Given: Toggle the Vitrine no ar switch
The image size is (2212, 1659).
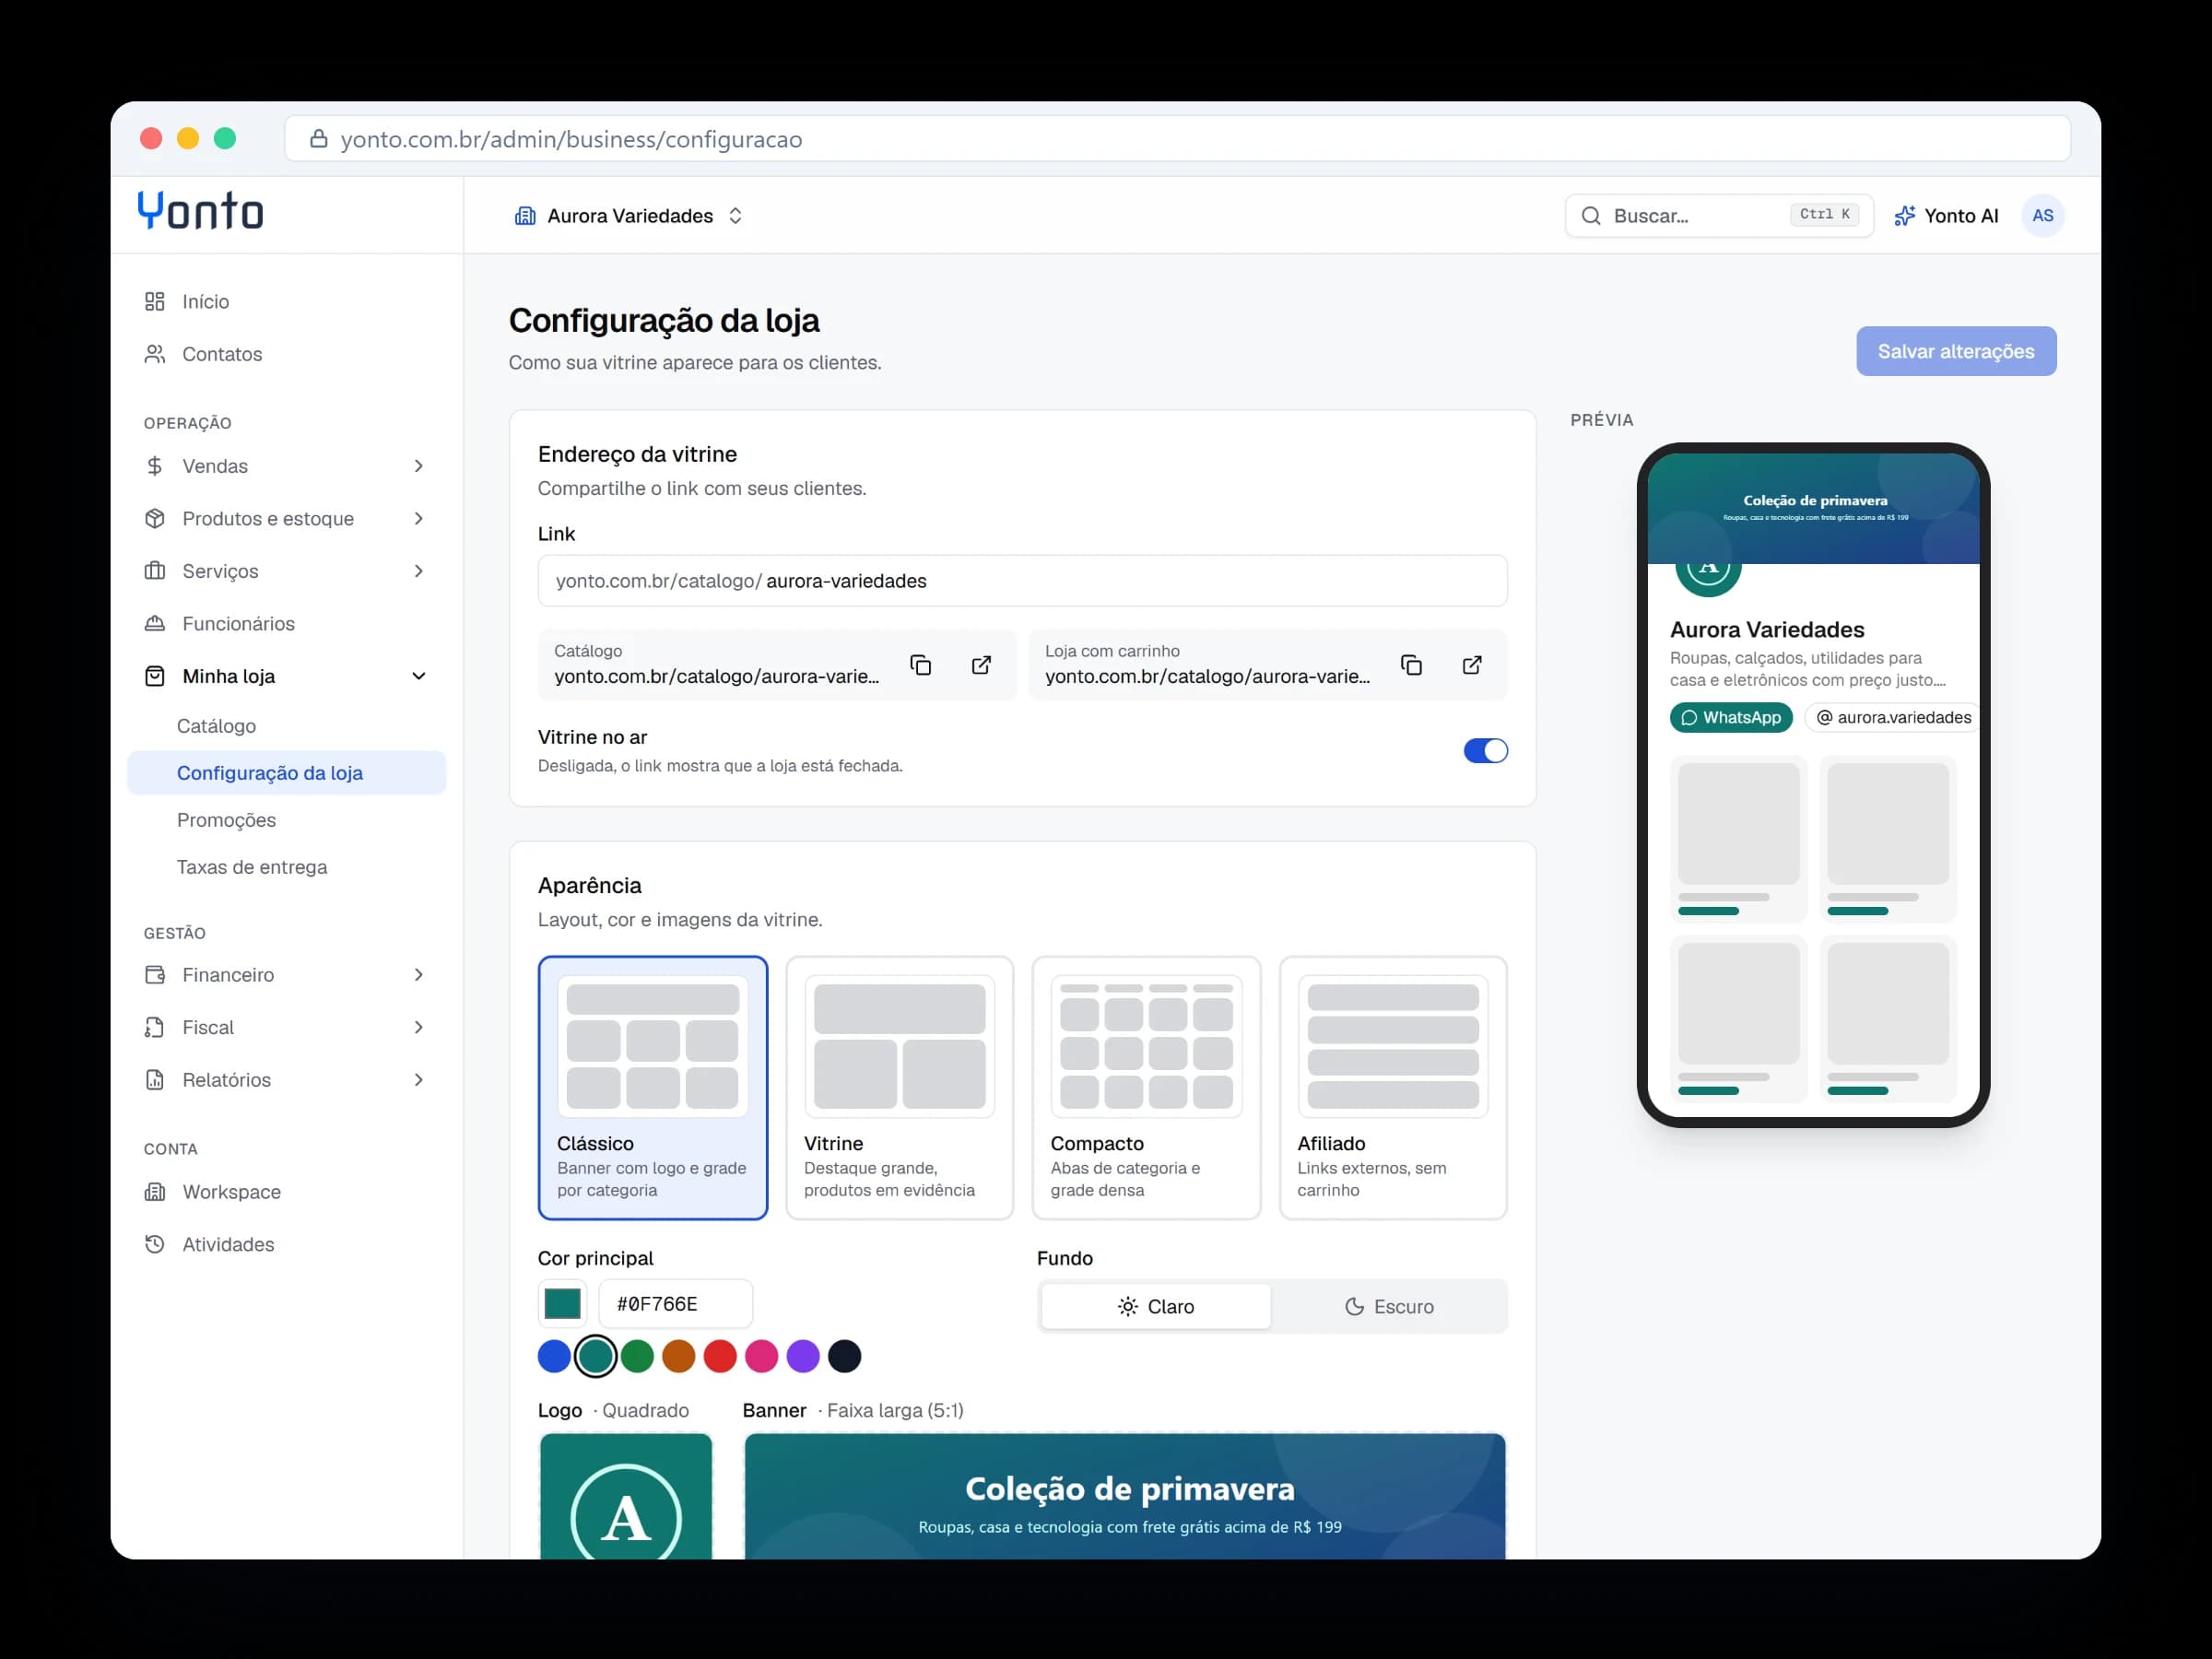Looking at the screenshot, I should 1485,751.
